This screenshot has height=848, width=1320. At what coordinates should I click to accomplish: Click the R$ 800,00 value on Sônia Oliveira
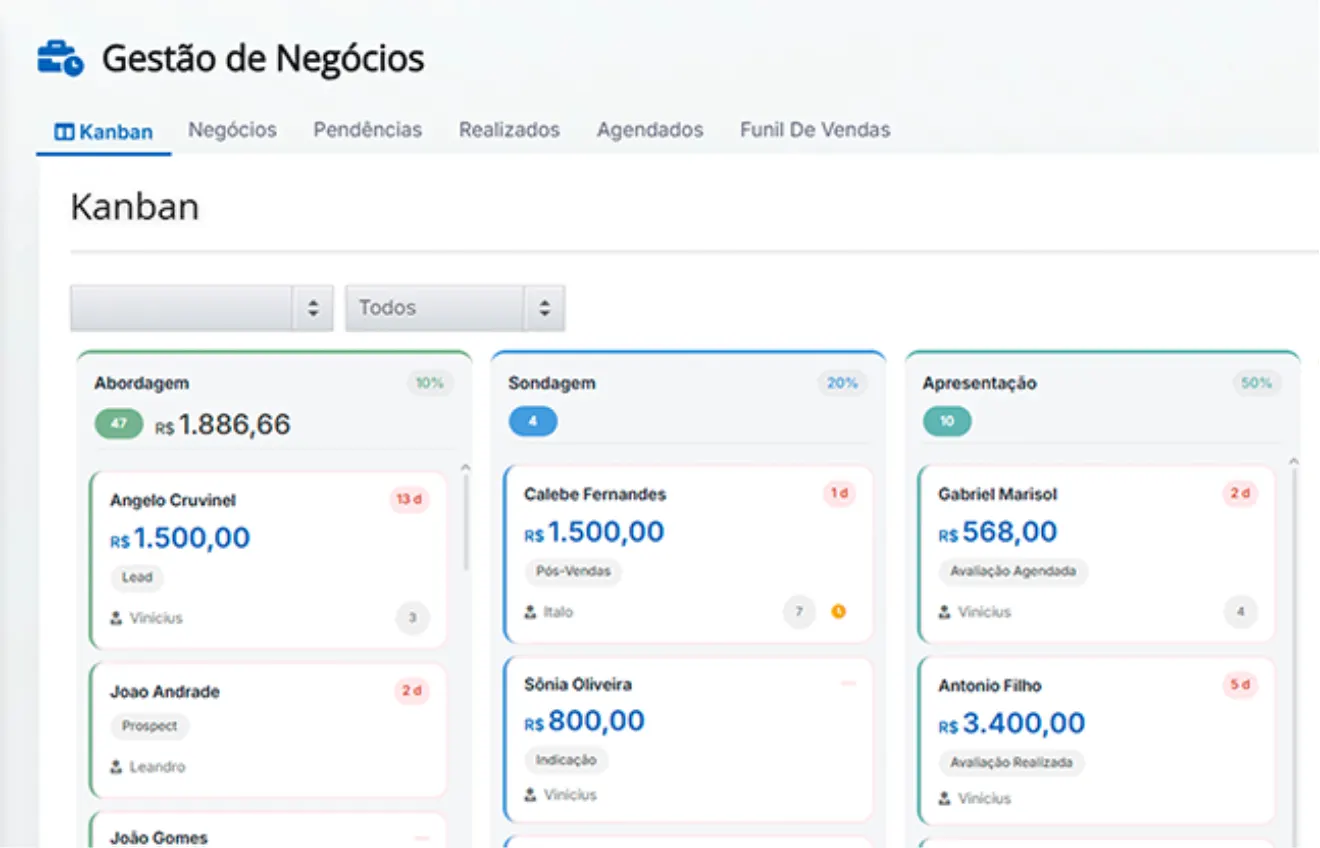[584, 721]
